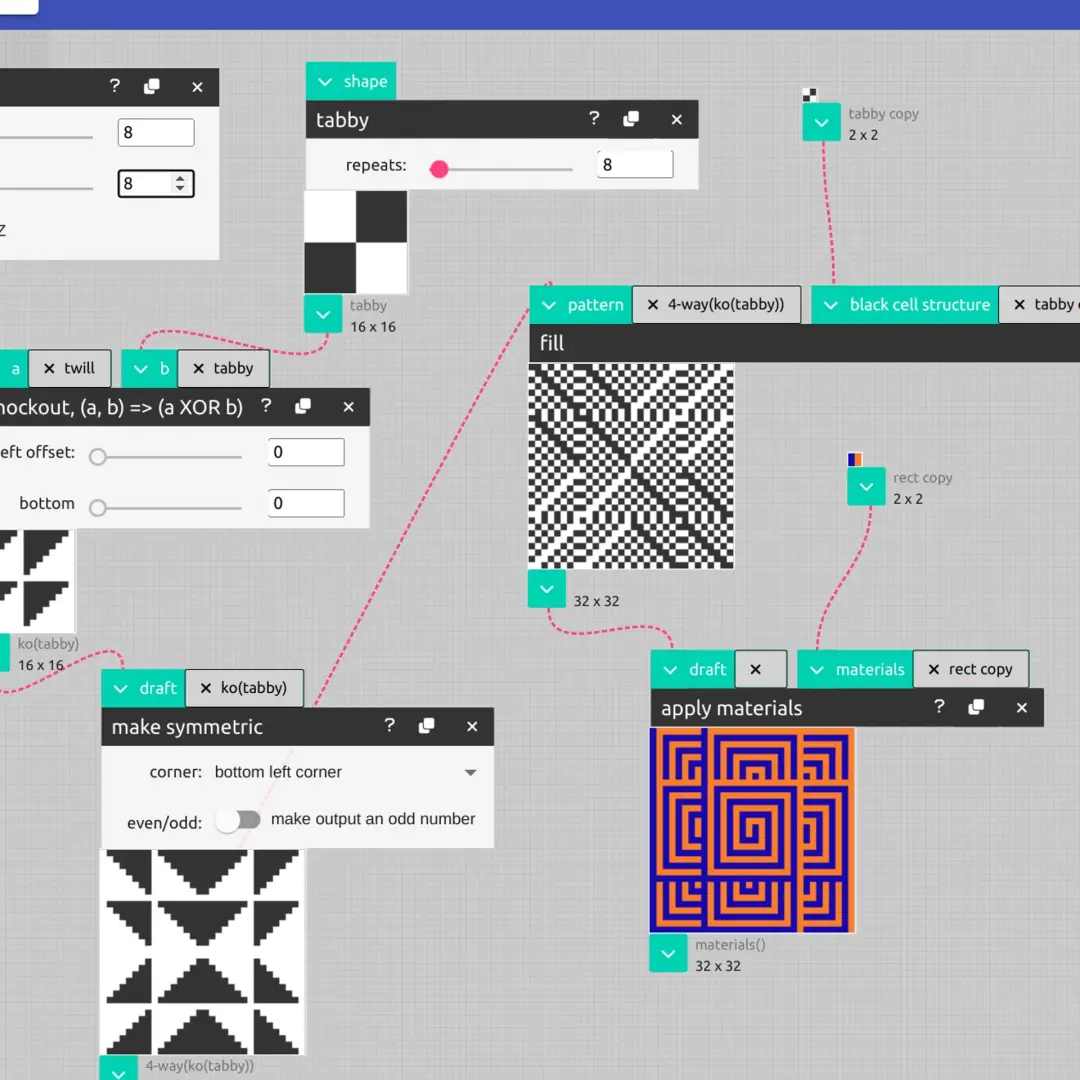
Task: Remove the draft inlet connection of apply materials
Action: 756,669
